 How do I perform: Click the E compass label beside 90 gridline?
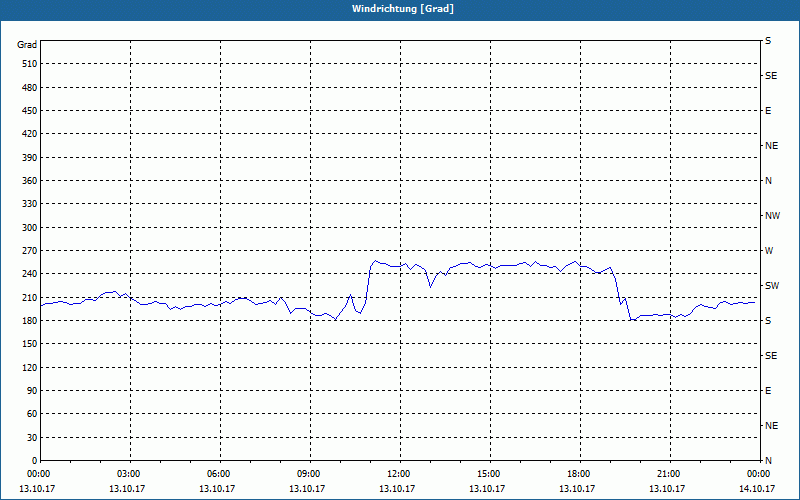pyautogui.click(x=768, y=391)
